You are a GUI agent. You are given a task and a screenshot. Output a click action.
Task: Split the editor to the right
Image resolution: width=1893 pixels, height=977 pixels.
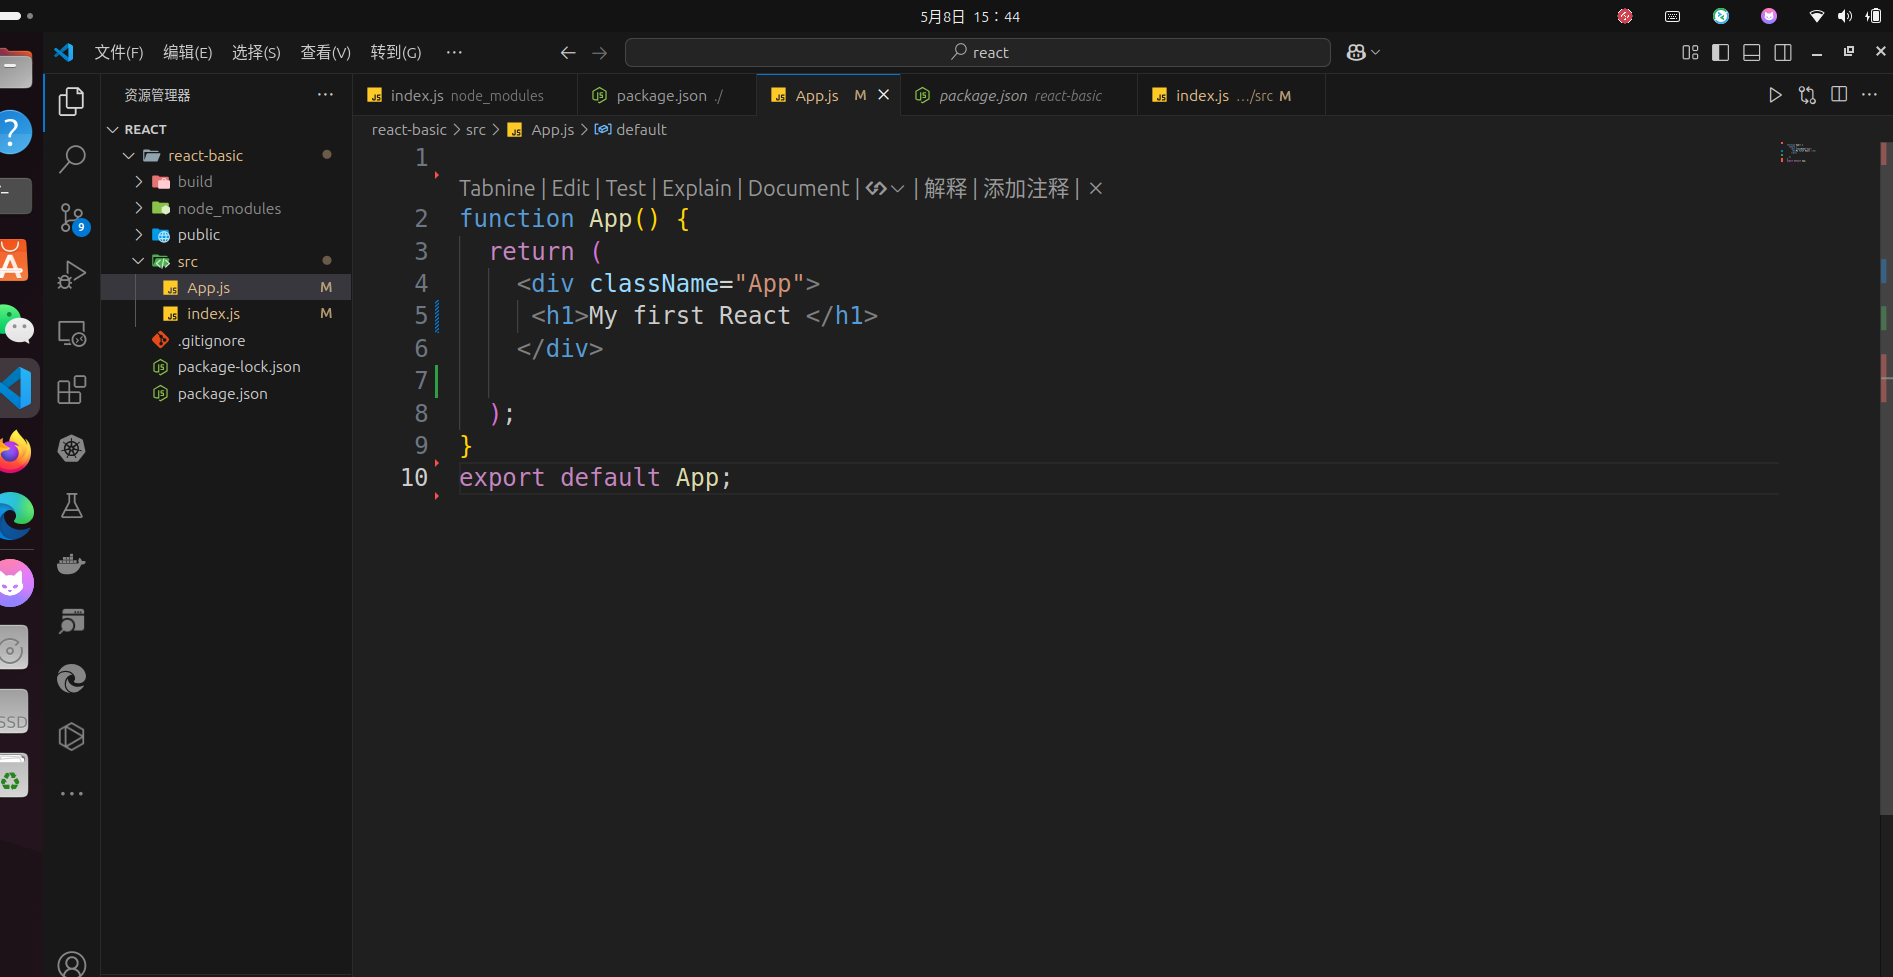pos(1838,95)
